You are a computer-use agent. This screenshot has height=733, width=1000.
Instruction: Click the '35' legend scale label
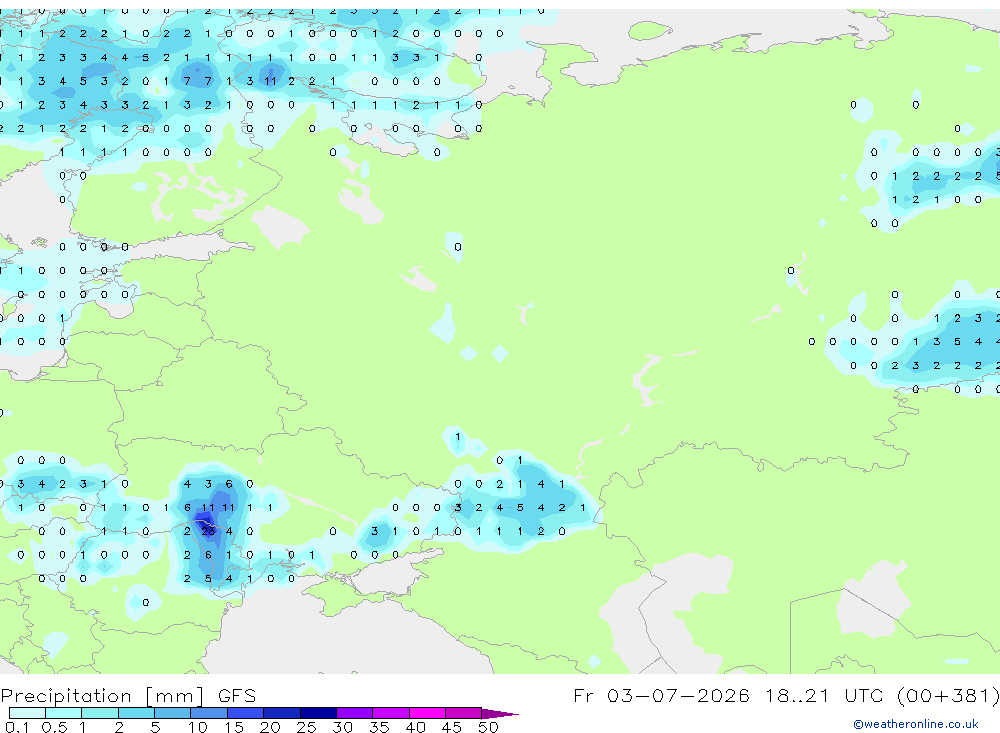tap(379, 727)
